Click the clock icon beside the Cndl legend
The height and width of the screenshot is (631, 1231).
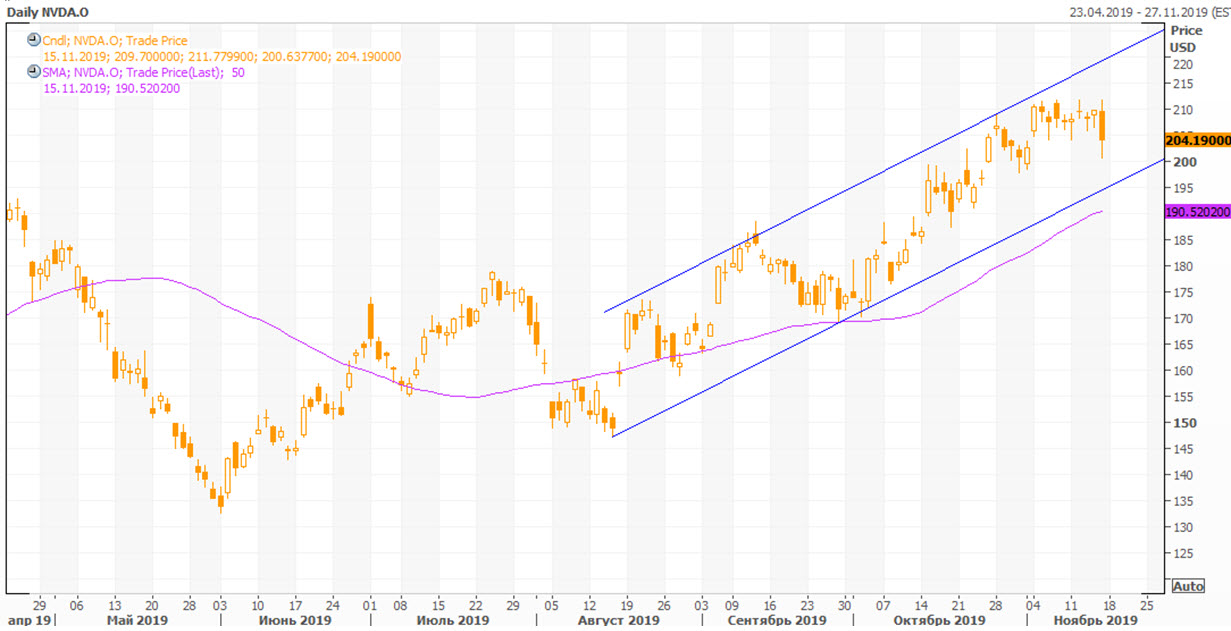[34, 40]
